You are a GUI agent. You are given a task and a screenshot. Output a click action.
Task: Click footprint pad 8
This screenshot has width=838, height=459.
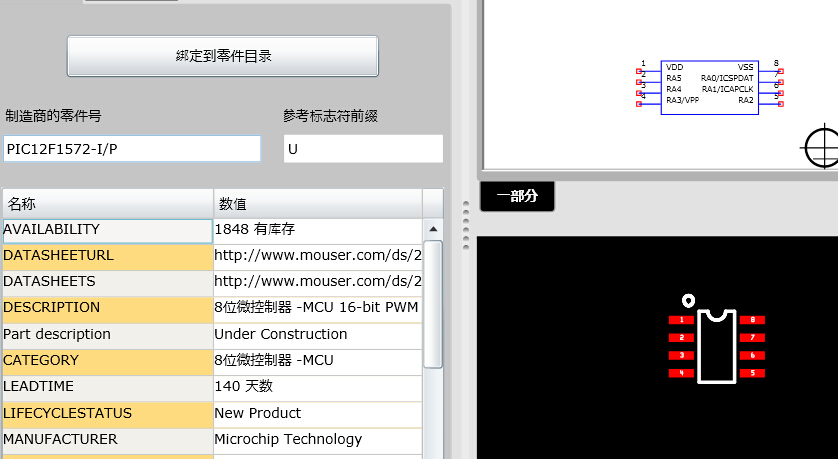click(752, 320)
